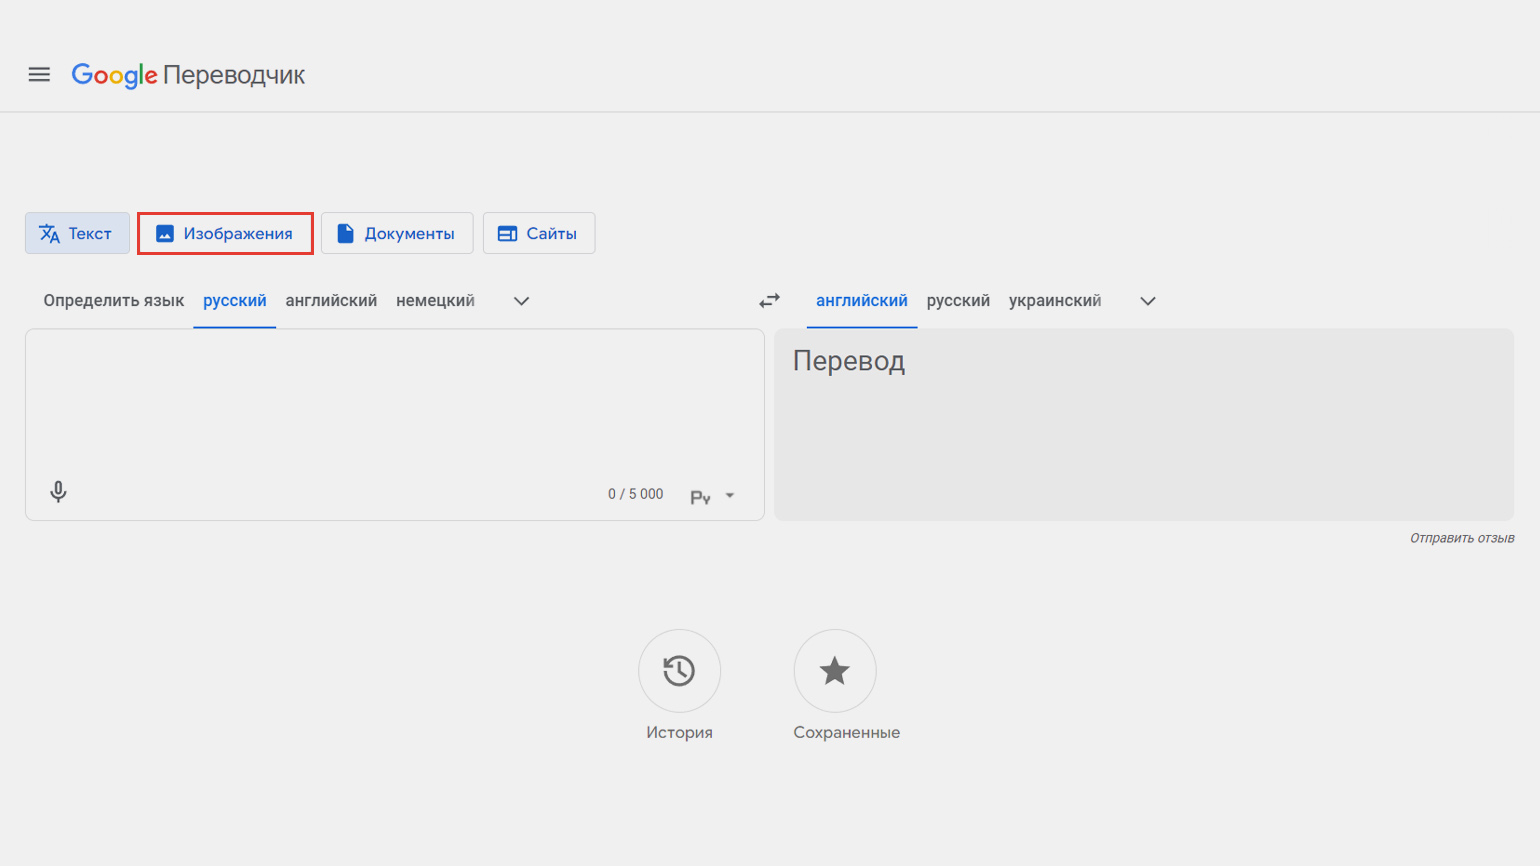Select украинский as target language

tap(1055, 301)
